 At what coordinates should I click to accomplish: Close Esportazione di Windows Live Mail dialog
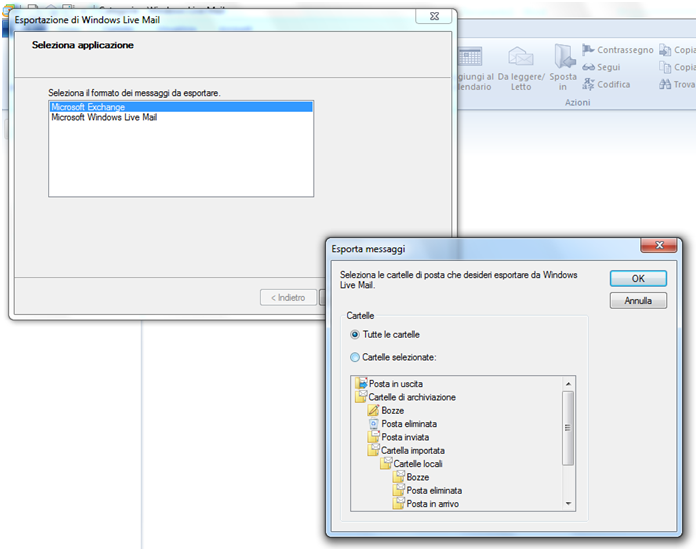click(434, 16)
